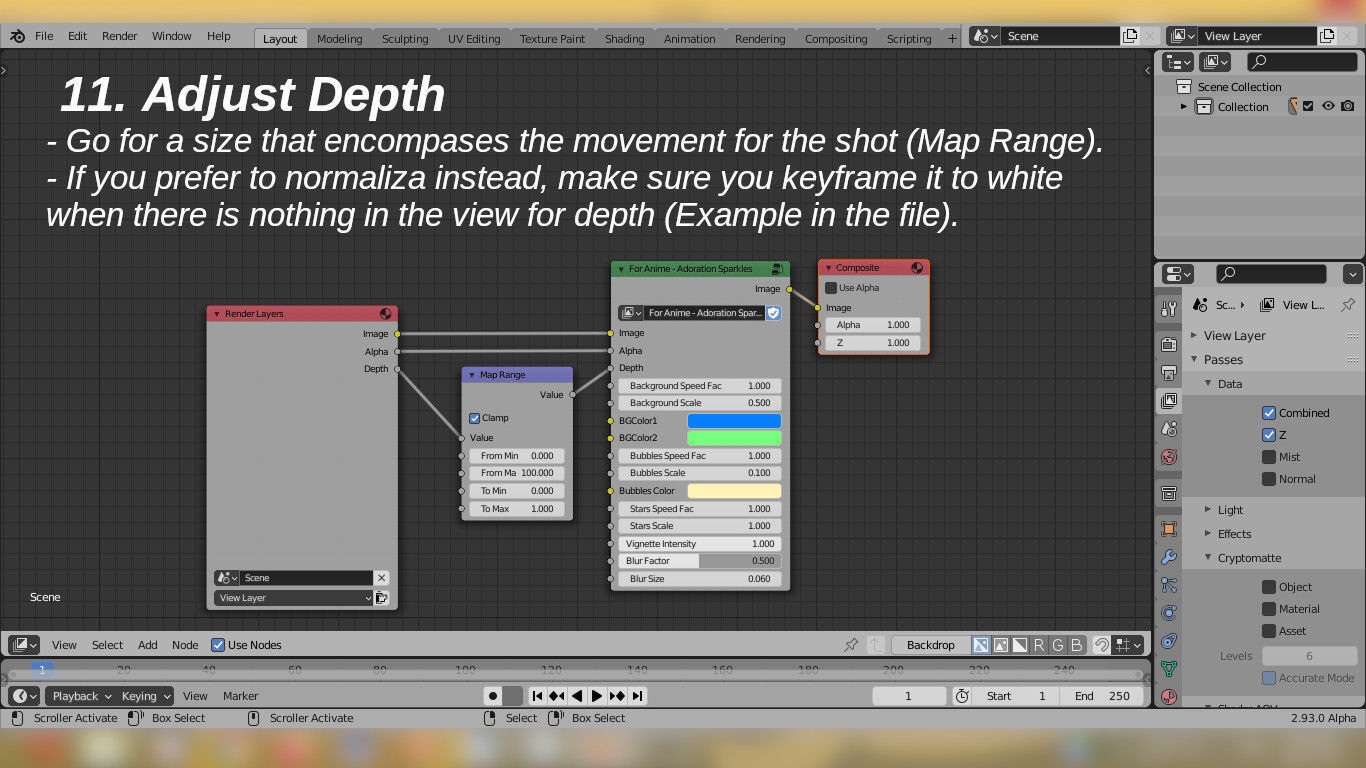Viewport: 1366px width, 768px height.
Task: Click the End frame field
Action: 1103,696
